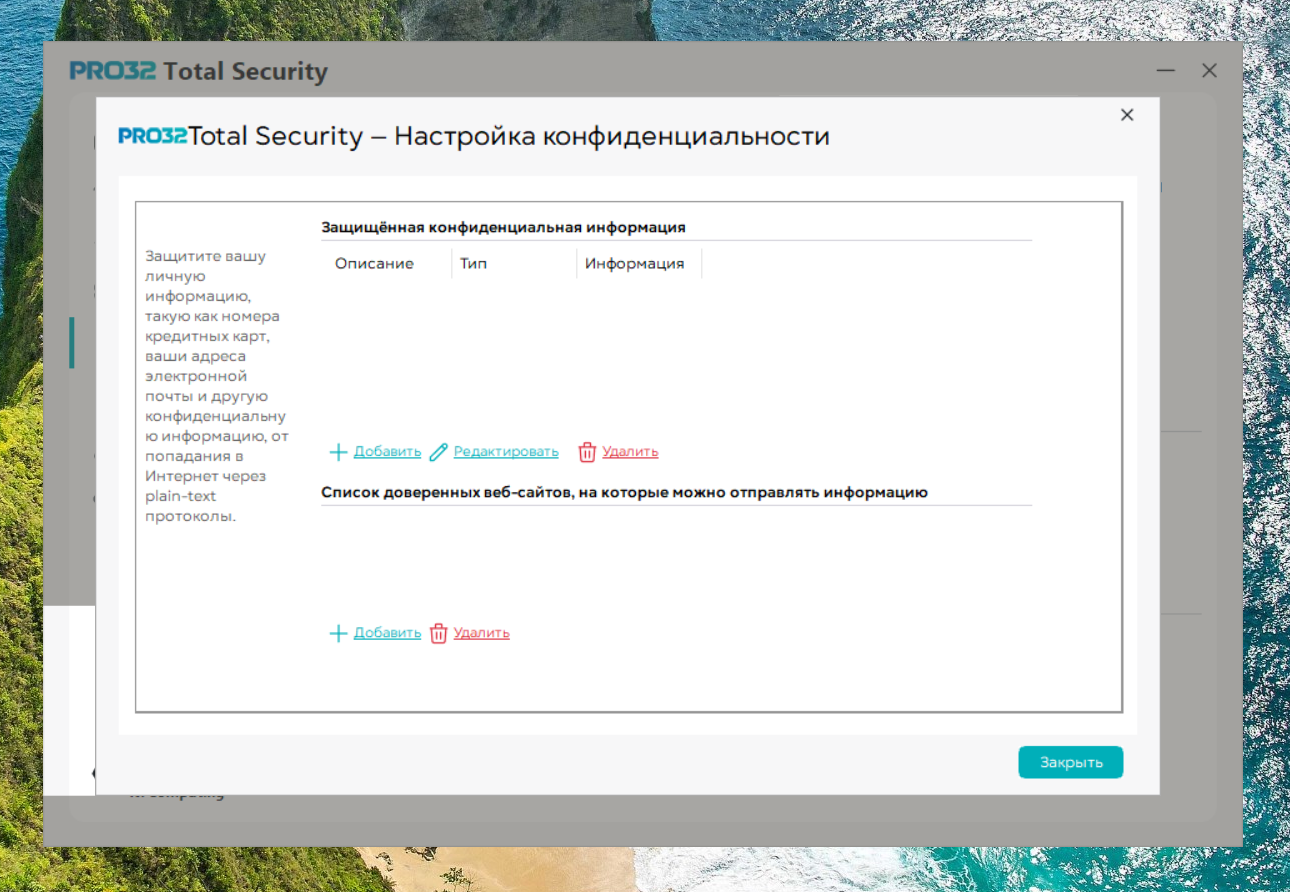Click the trash icon under trusted websites list
Screen dimensions: 1290x892
(x=438, y=633)
